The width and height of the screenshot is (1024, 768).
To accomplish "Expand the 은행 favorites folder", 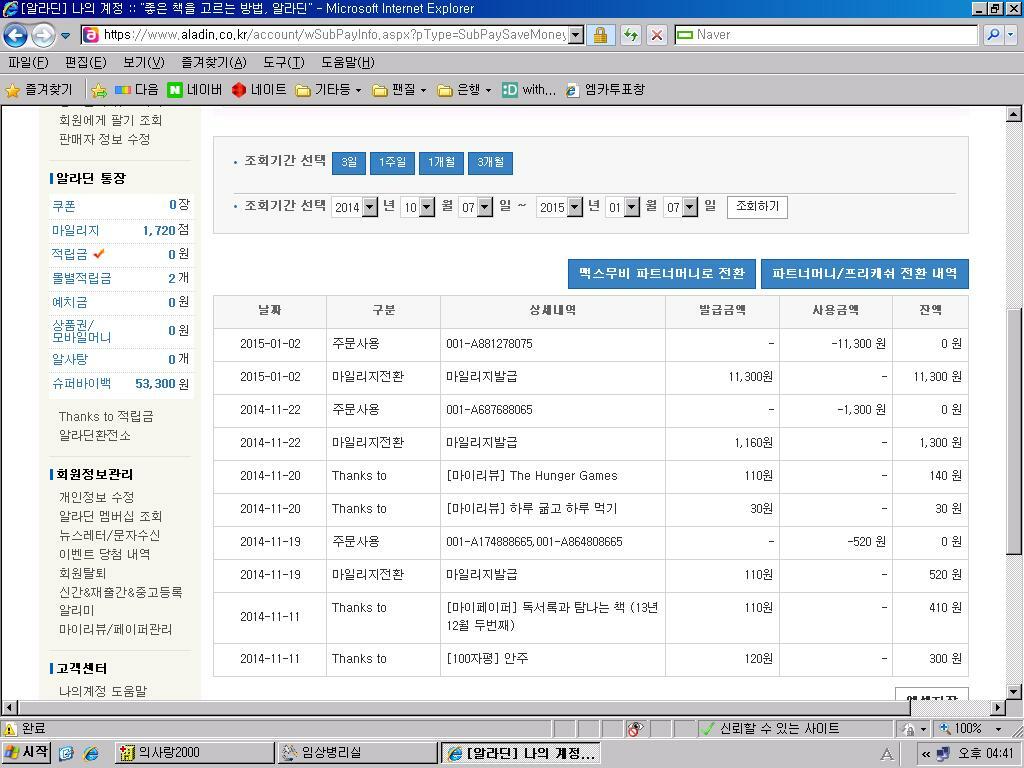I will coord(464,89).
